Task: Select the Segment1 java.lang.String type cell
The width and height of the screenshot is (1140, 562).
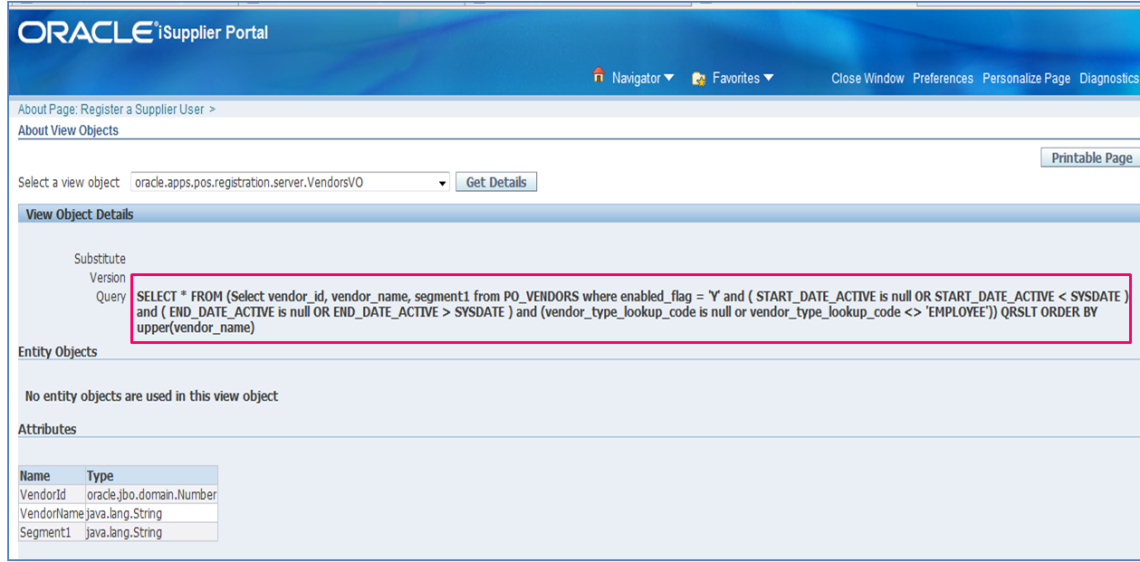Action: click(151, 532)
